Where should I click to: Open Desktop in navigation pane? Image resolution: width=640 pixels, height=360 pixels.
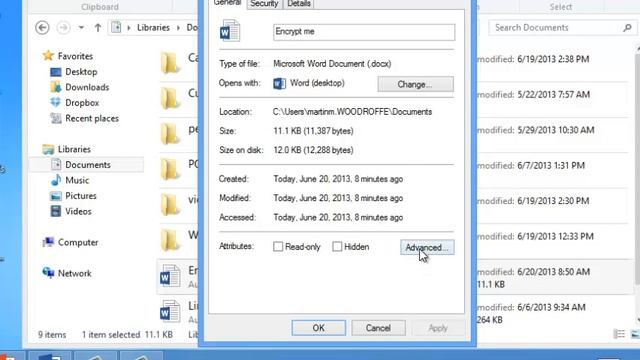[81, 72]
